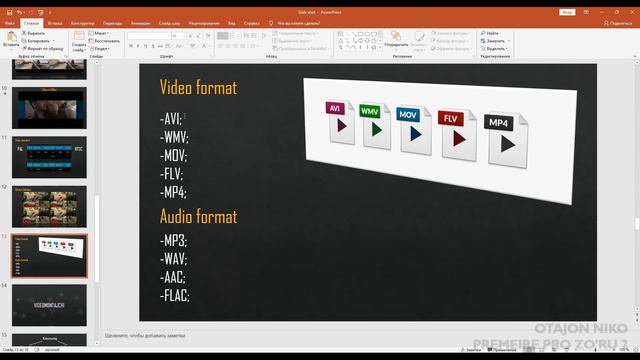The width and height of the screenshot is (640, 360).
Task: Click the main editing area vertical scrollbar thumb
Action: coord(636,223)
